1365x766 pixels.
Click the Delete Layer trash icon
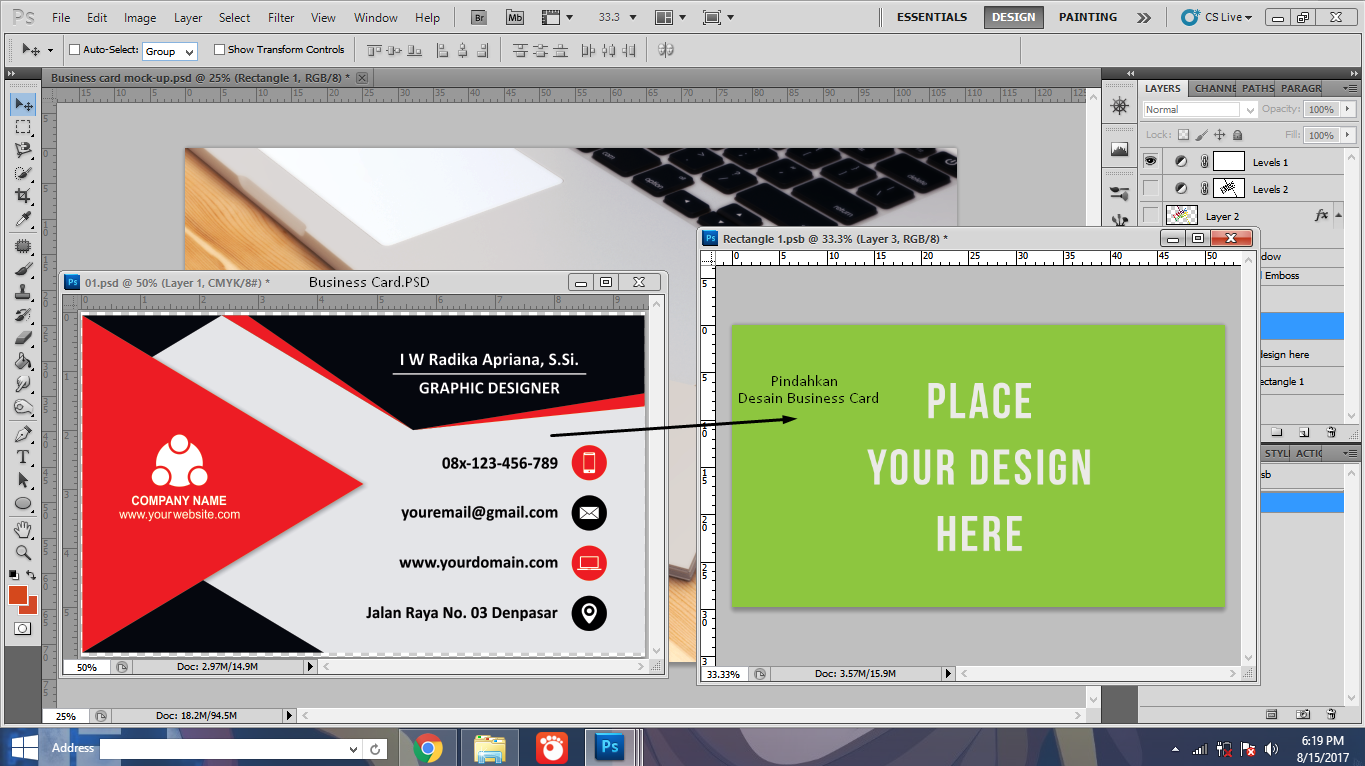(1331, 432)
